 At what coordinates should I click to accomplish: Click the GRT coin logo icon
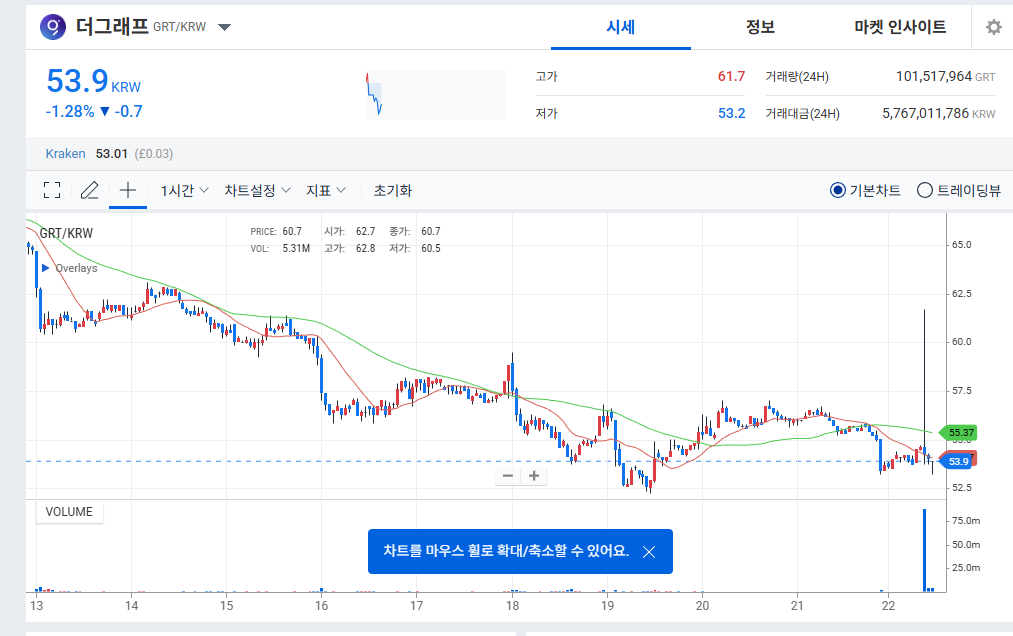53,27
